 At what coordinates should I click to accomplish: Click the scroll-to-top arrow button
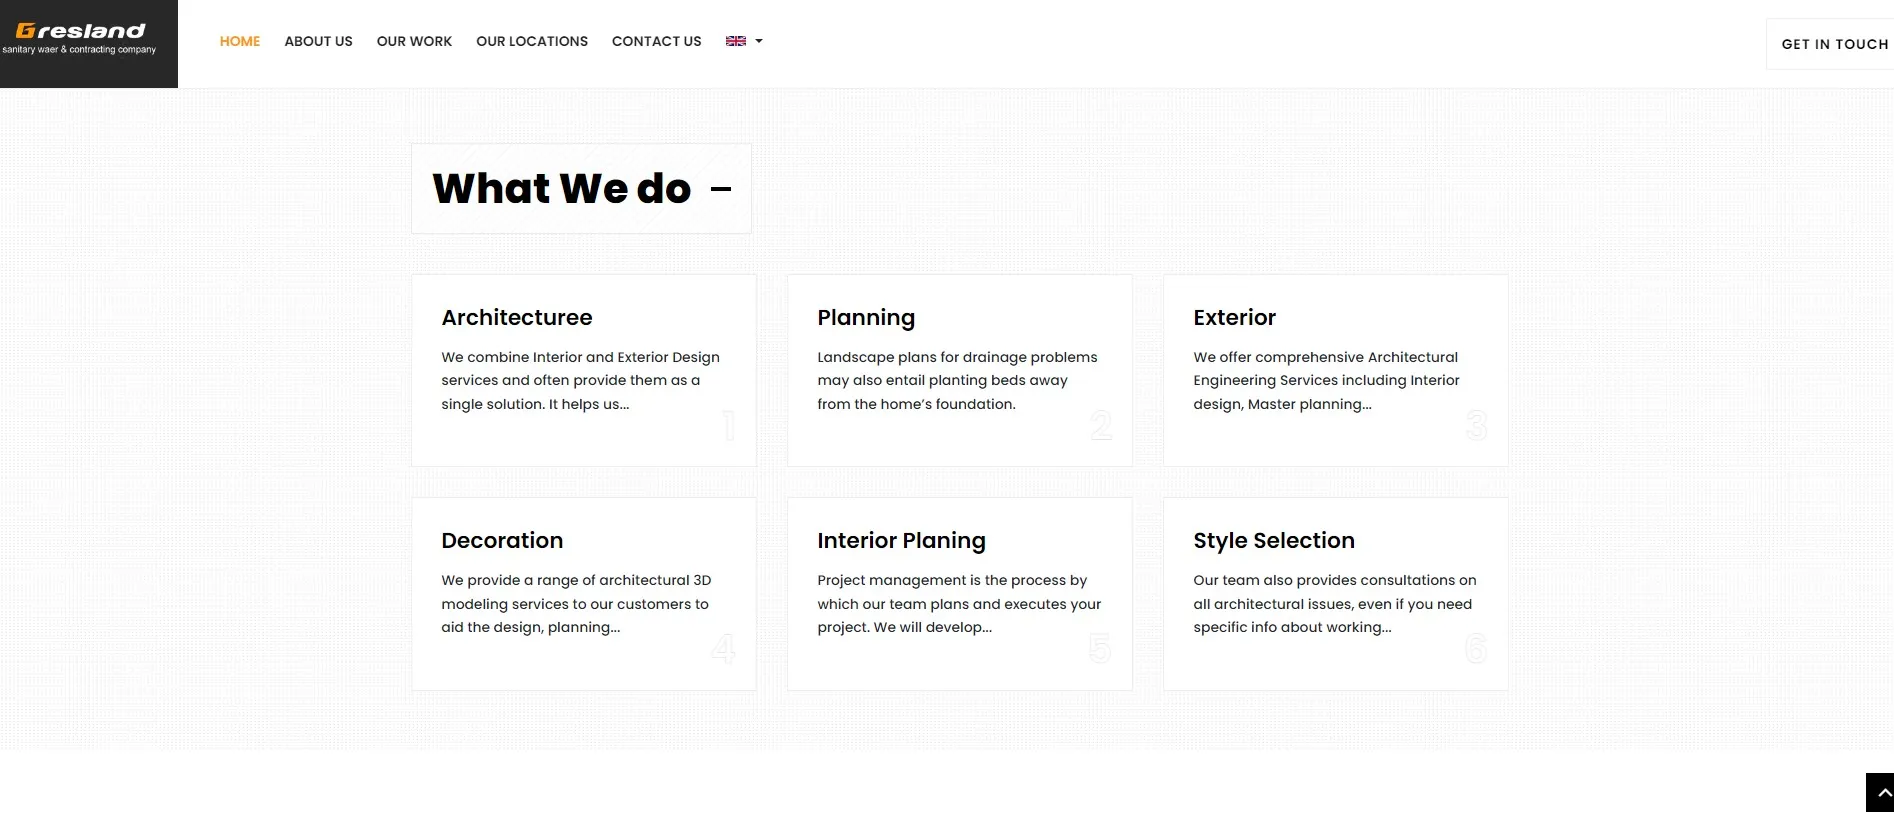(x=1880, y=792)
